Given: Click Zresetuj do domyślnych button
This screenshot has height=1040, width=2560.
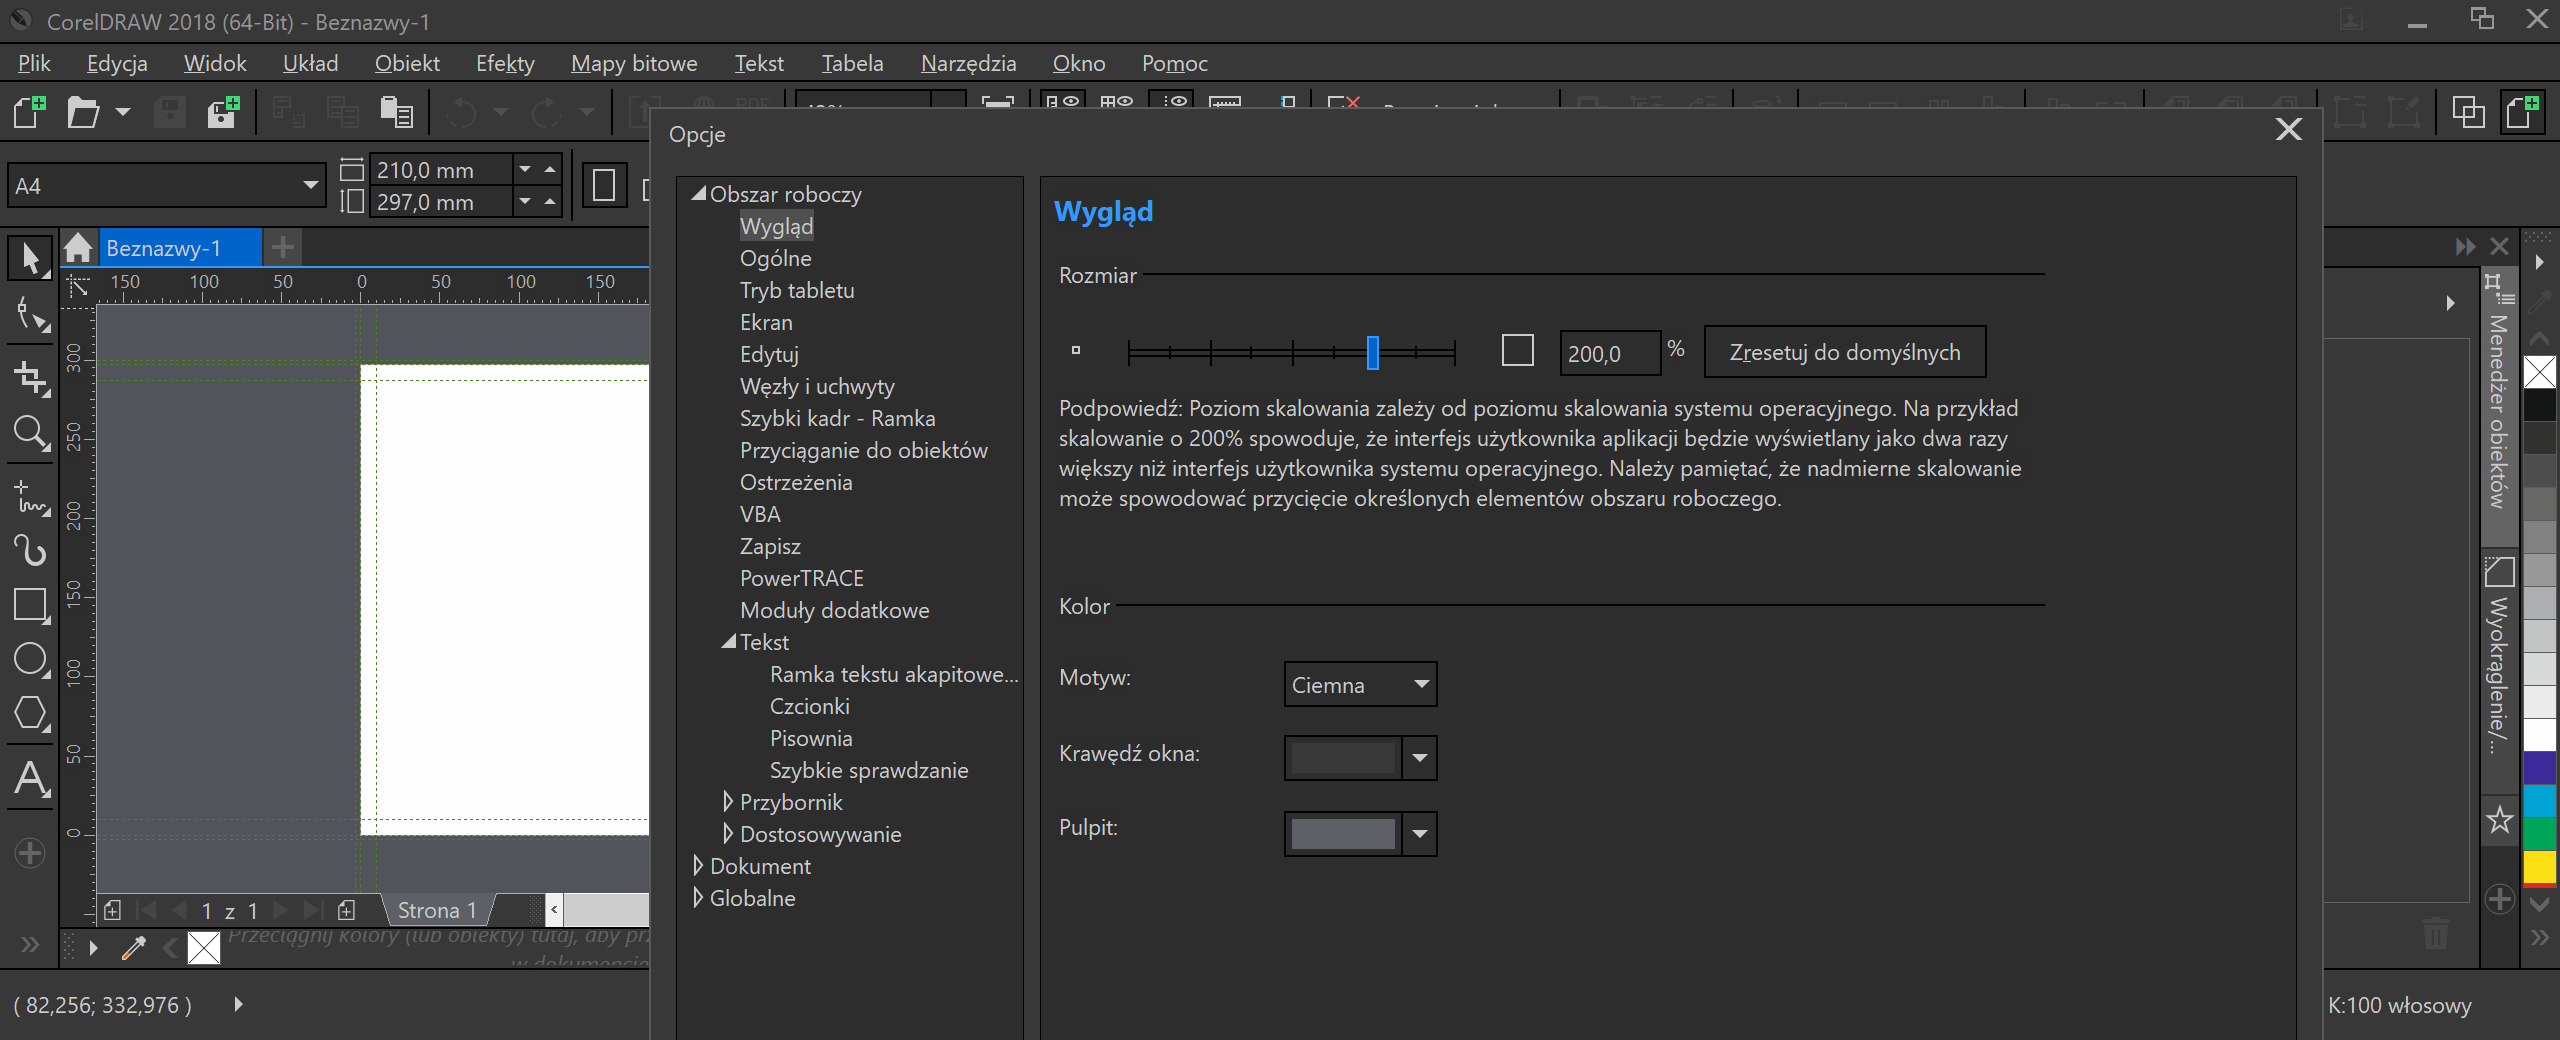Looking at the screenshot, I should click(x=1844, y=352).
